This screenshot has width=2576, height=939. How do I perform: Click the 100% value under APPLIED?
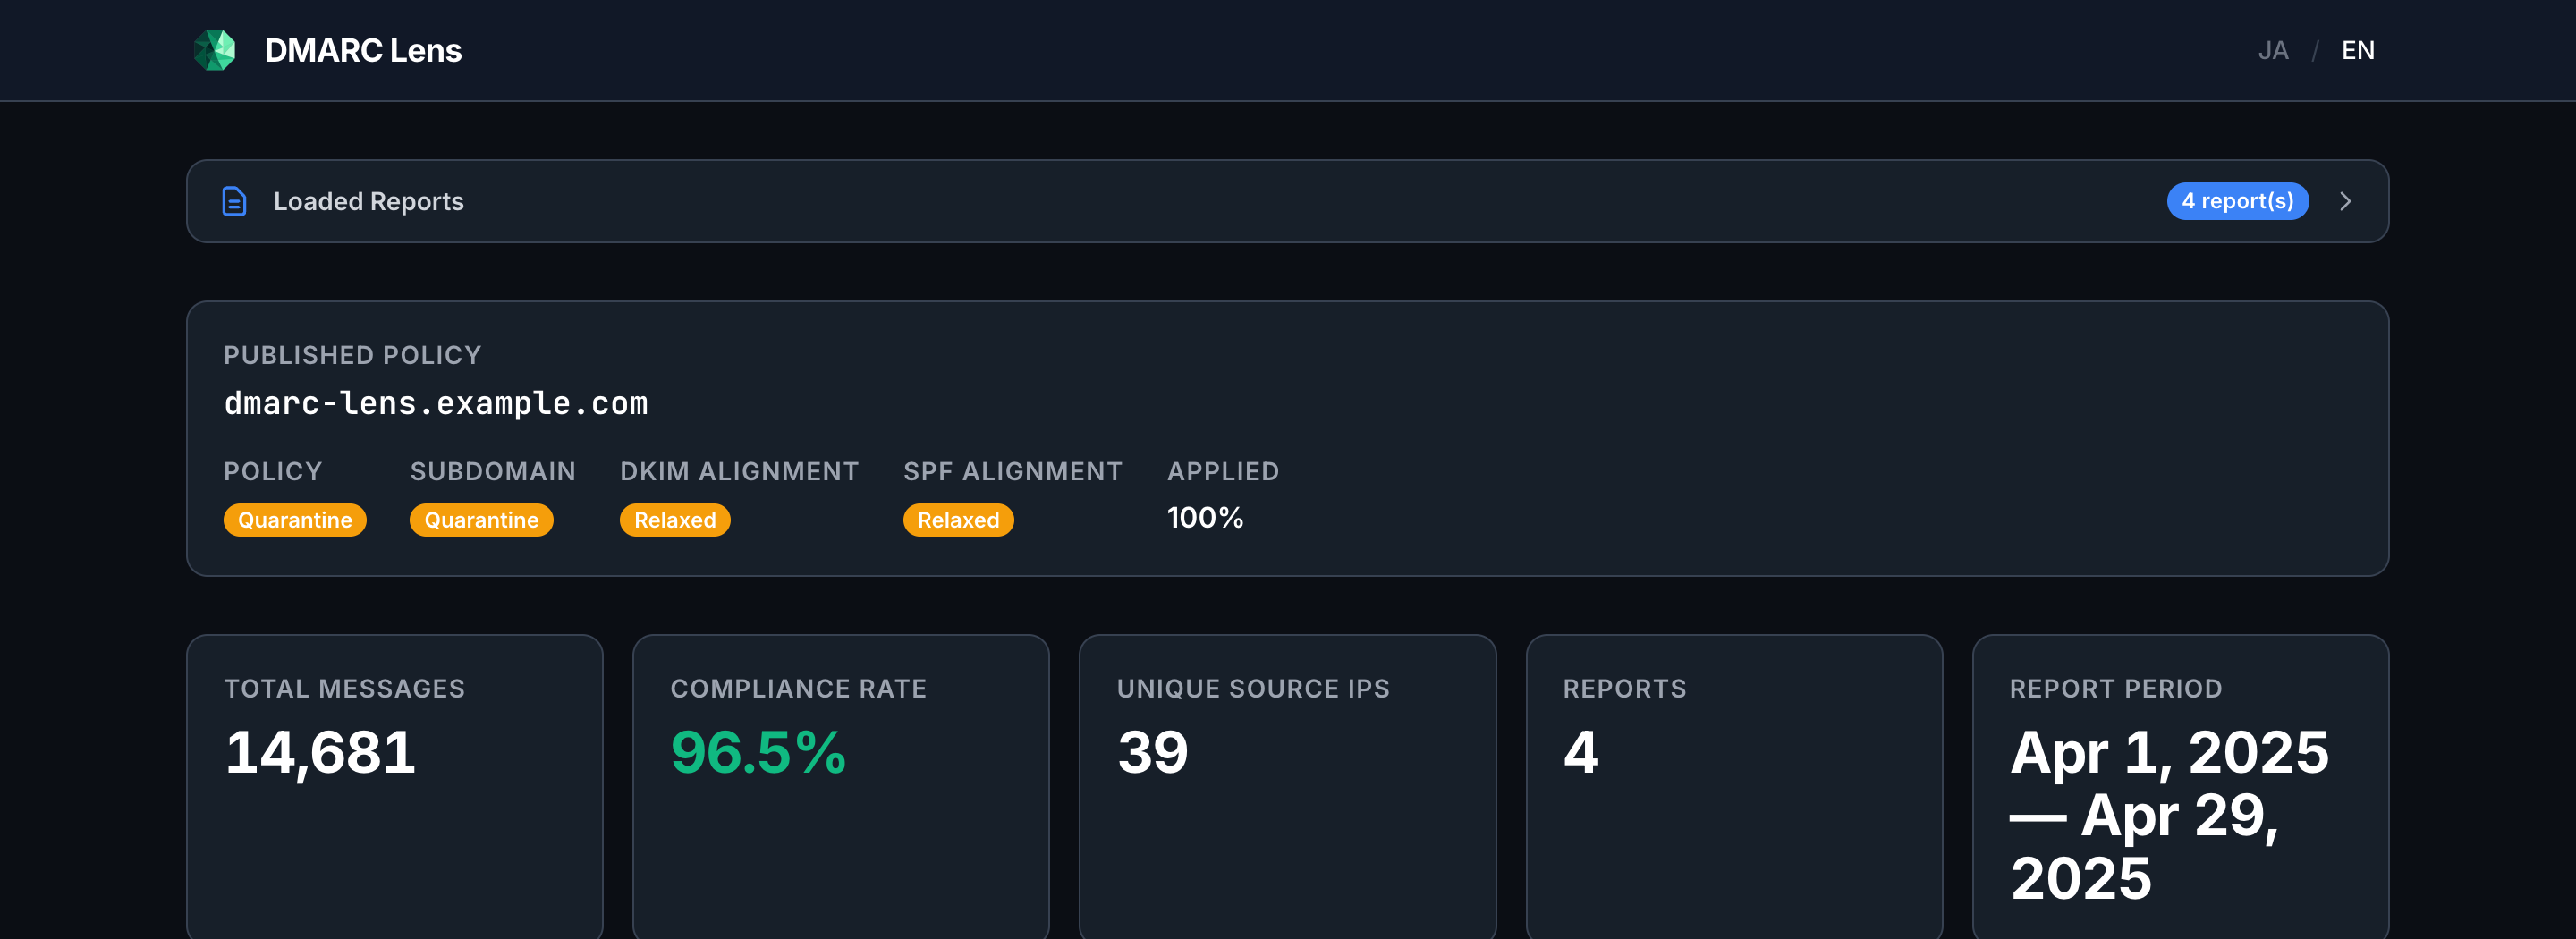coord(1205,518)
